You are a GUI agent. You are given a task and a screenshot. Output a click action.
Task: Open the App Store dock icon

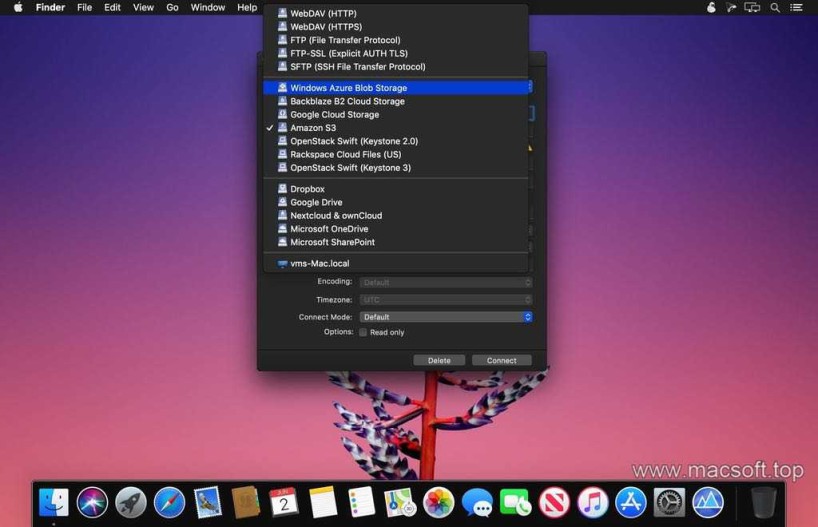point(630,501)
